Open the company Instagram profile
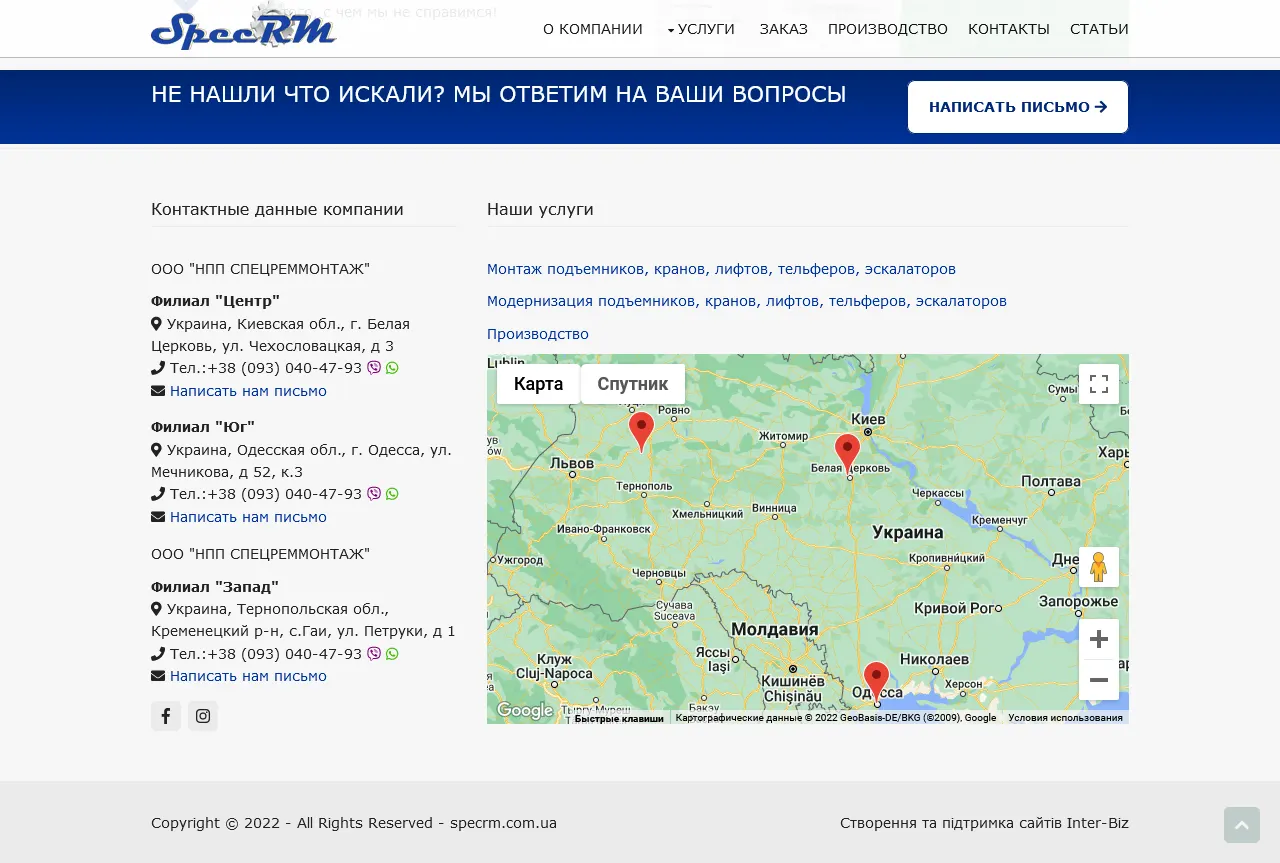 203,716
